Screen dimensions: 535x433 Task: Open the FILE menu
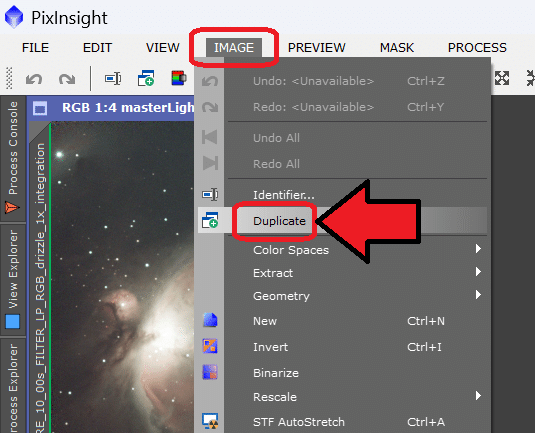[x=35, y=47]
